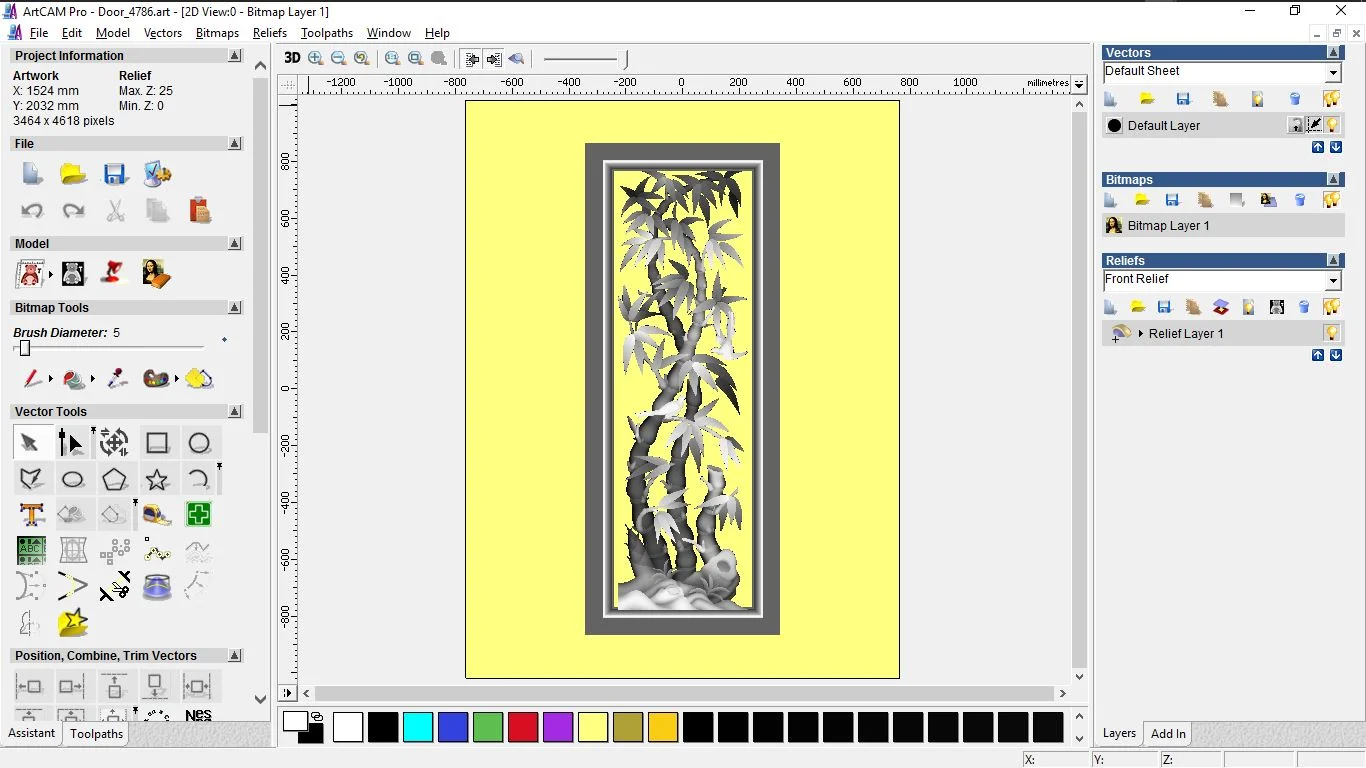1366x768 pixels.
Task: Select the star shape vector tool
Action: point(156,479)
